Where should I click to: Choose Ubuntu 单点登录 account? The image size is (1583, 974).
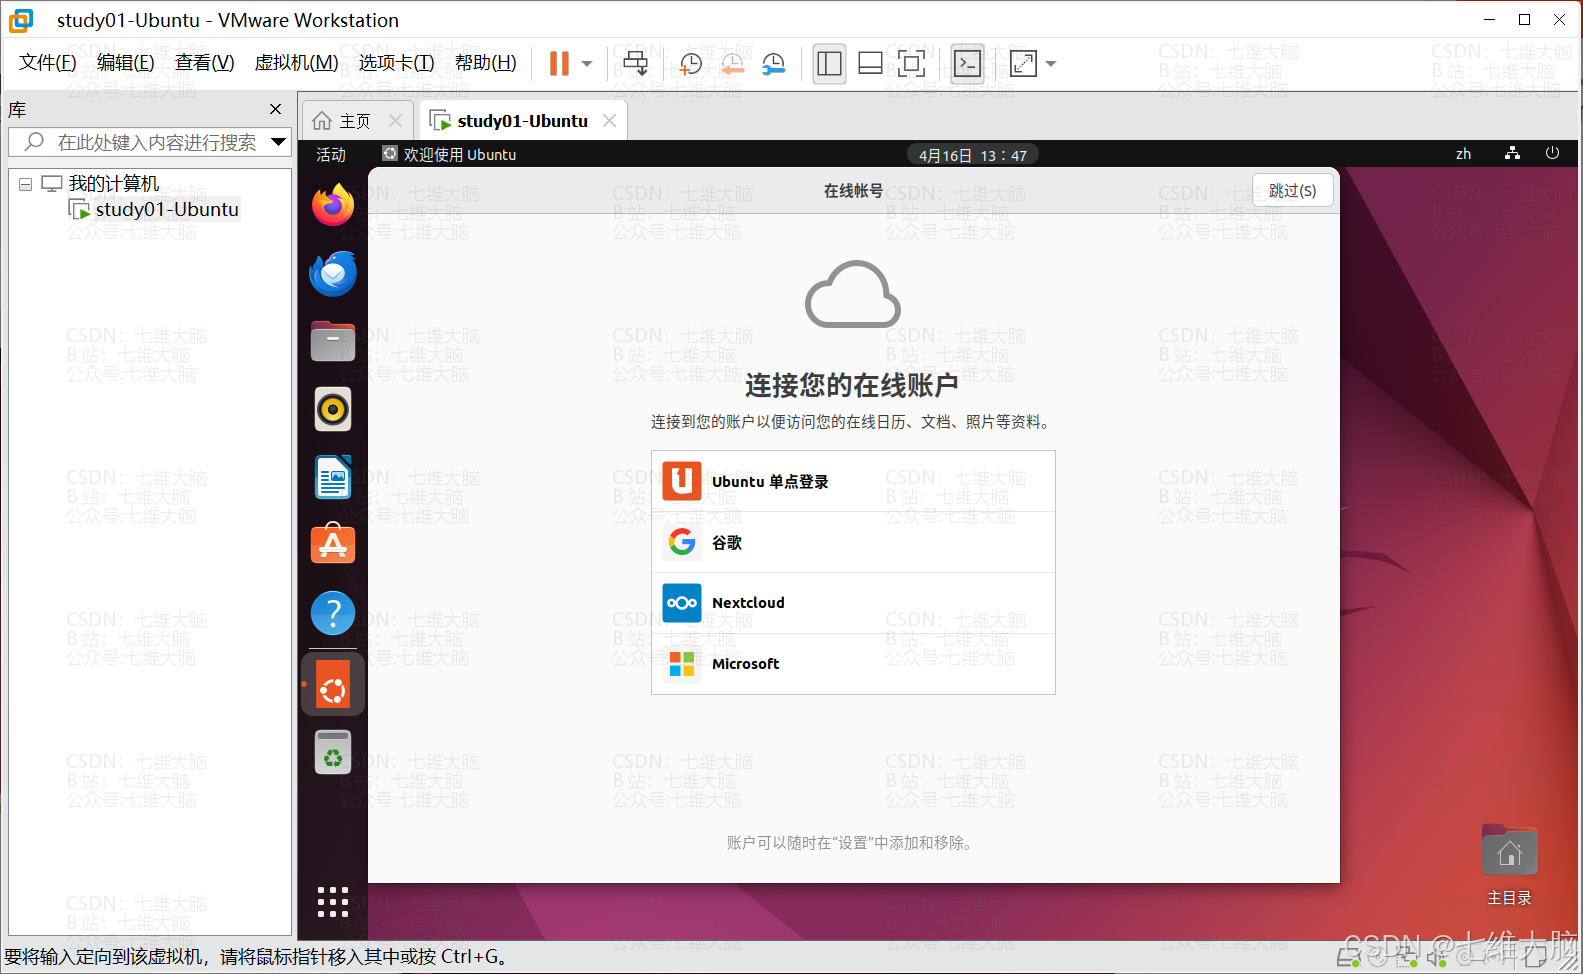(853, 482)
